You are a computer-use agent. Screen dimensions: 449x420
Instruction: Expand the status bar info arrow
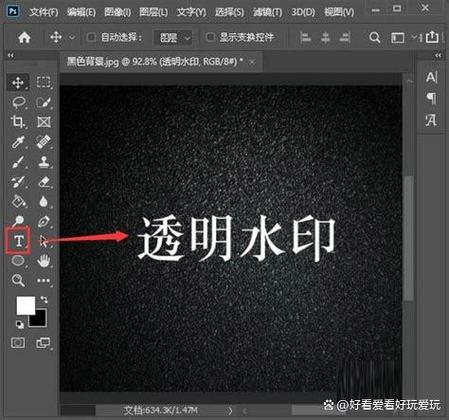(230, 410)
